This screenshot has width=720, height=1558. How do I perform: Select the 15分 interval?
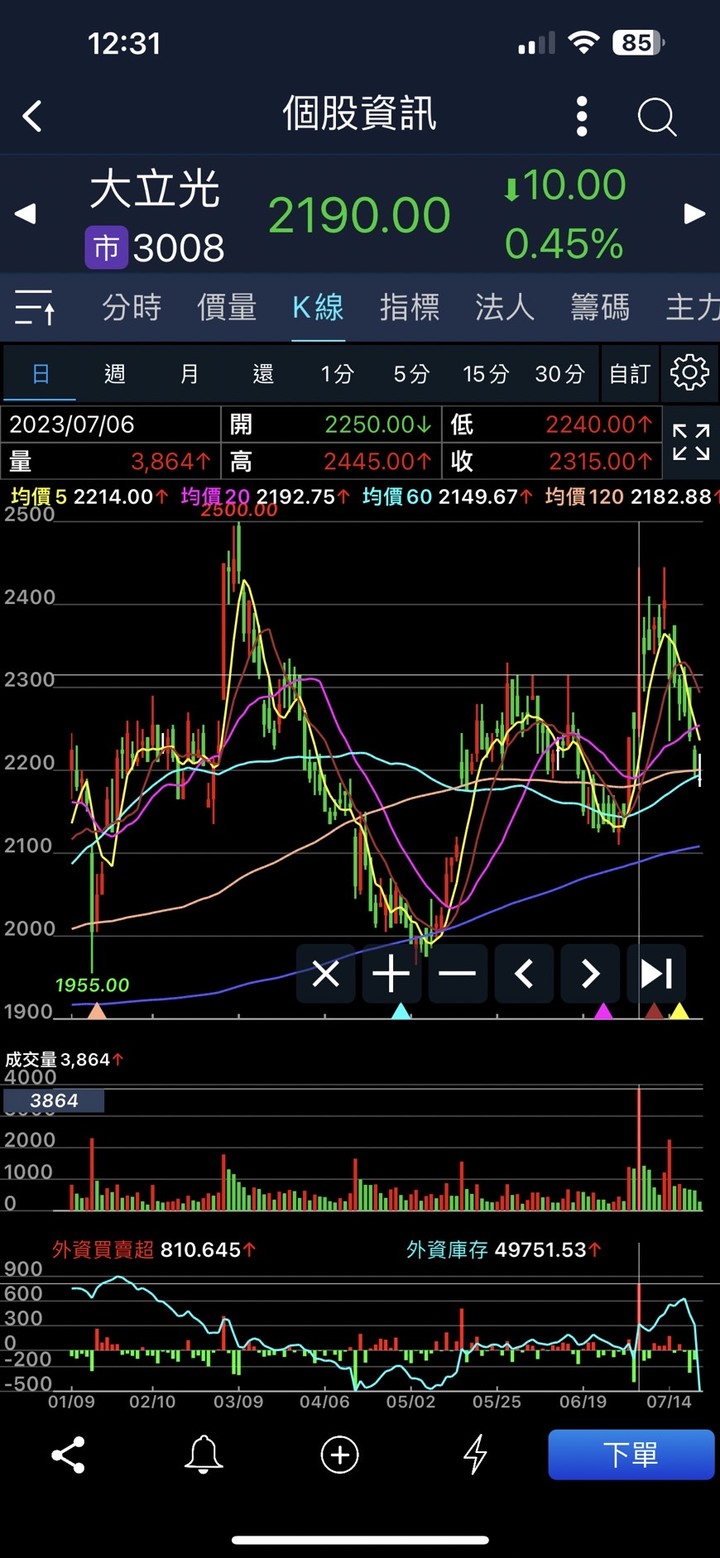pyautogui.click(x=486, y=374)
